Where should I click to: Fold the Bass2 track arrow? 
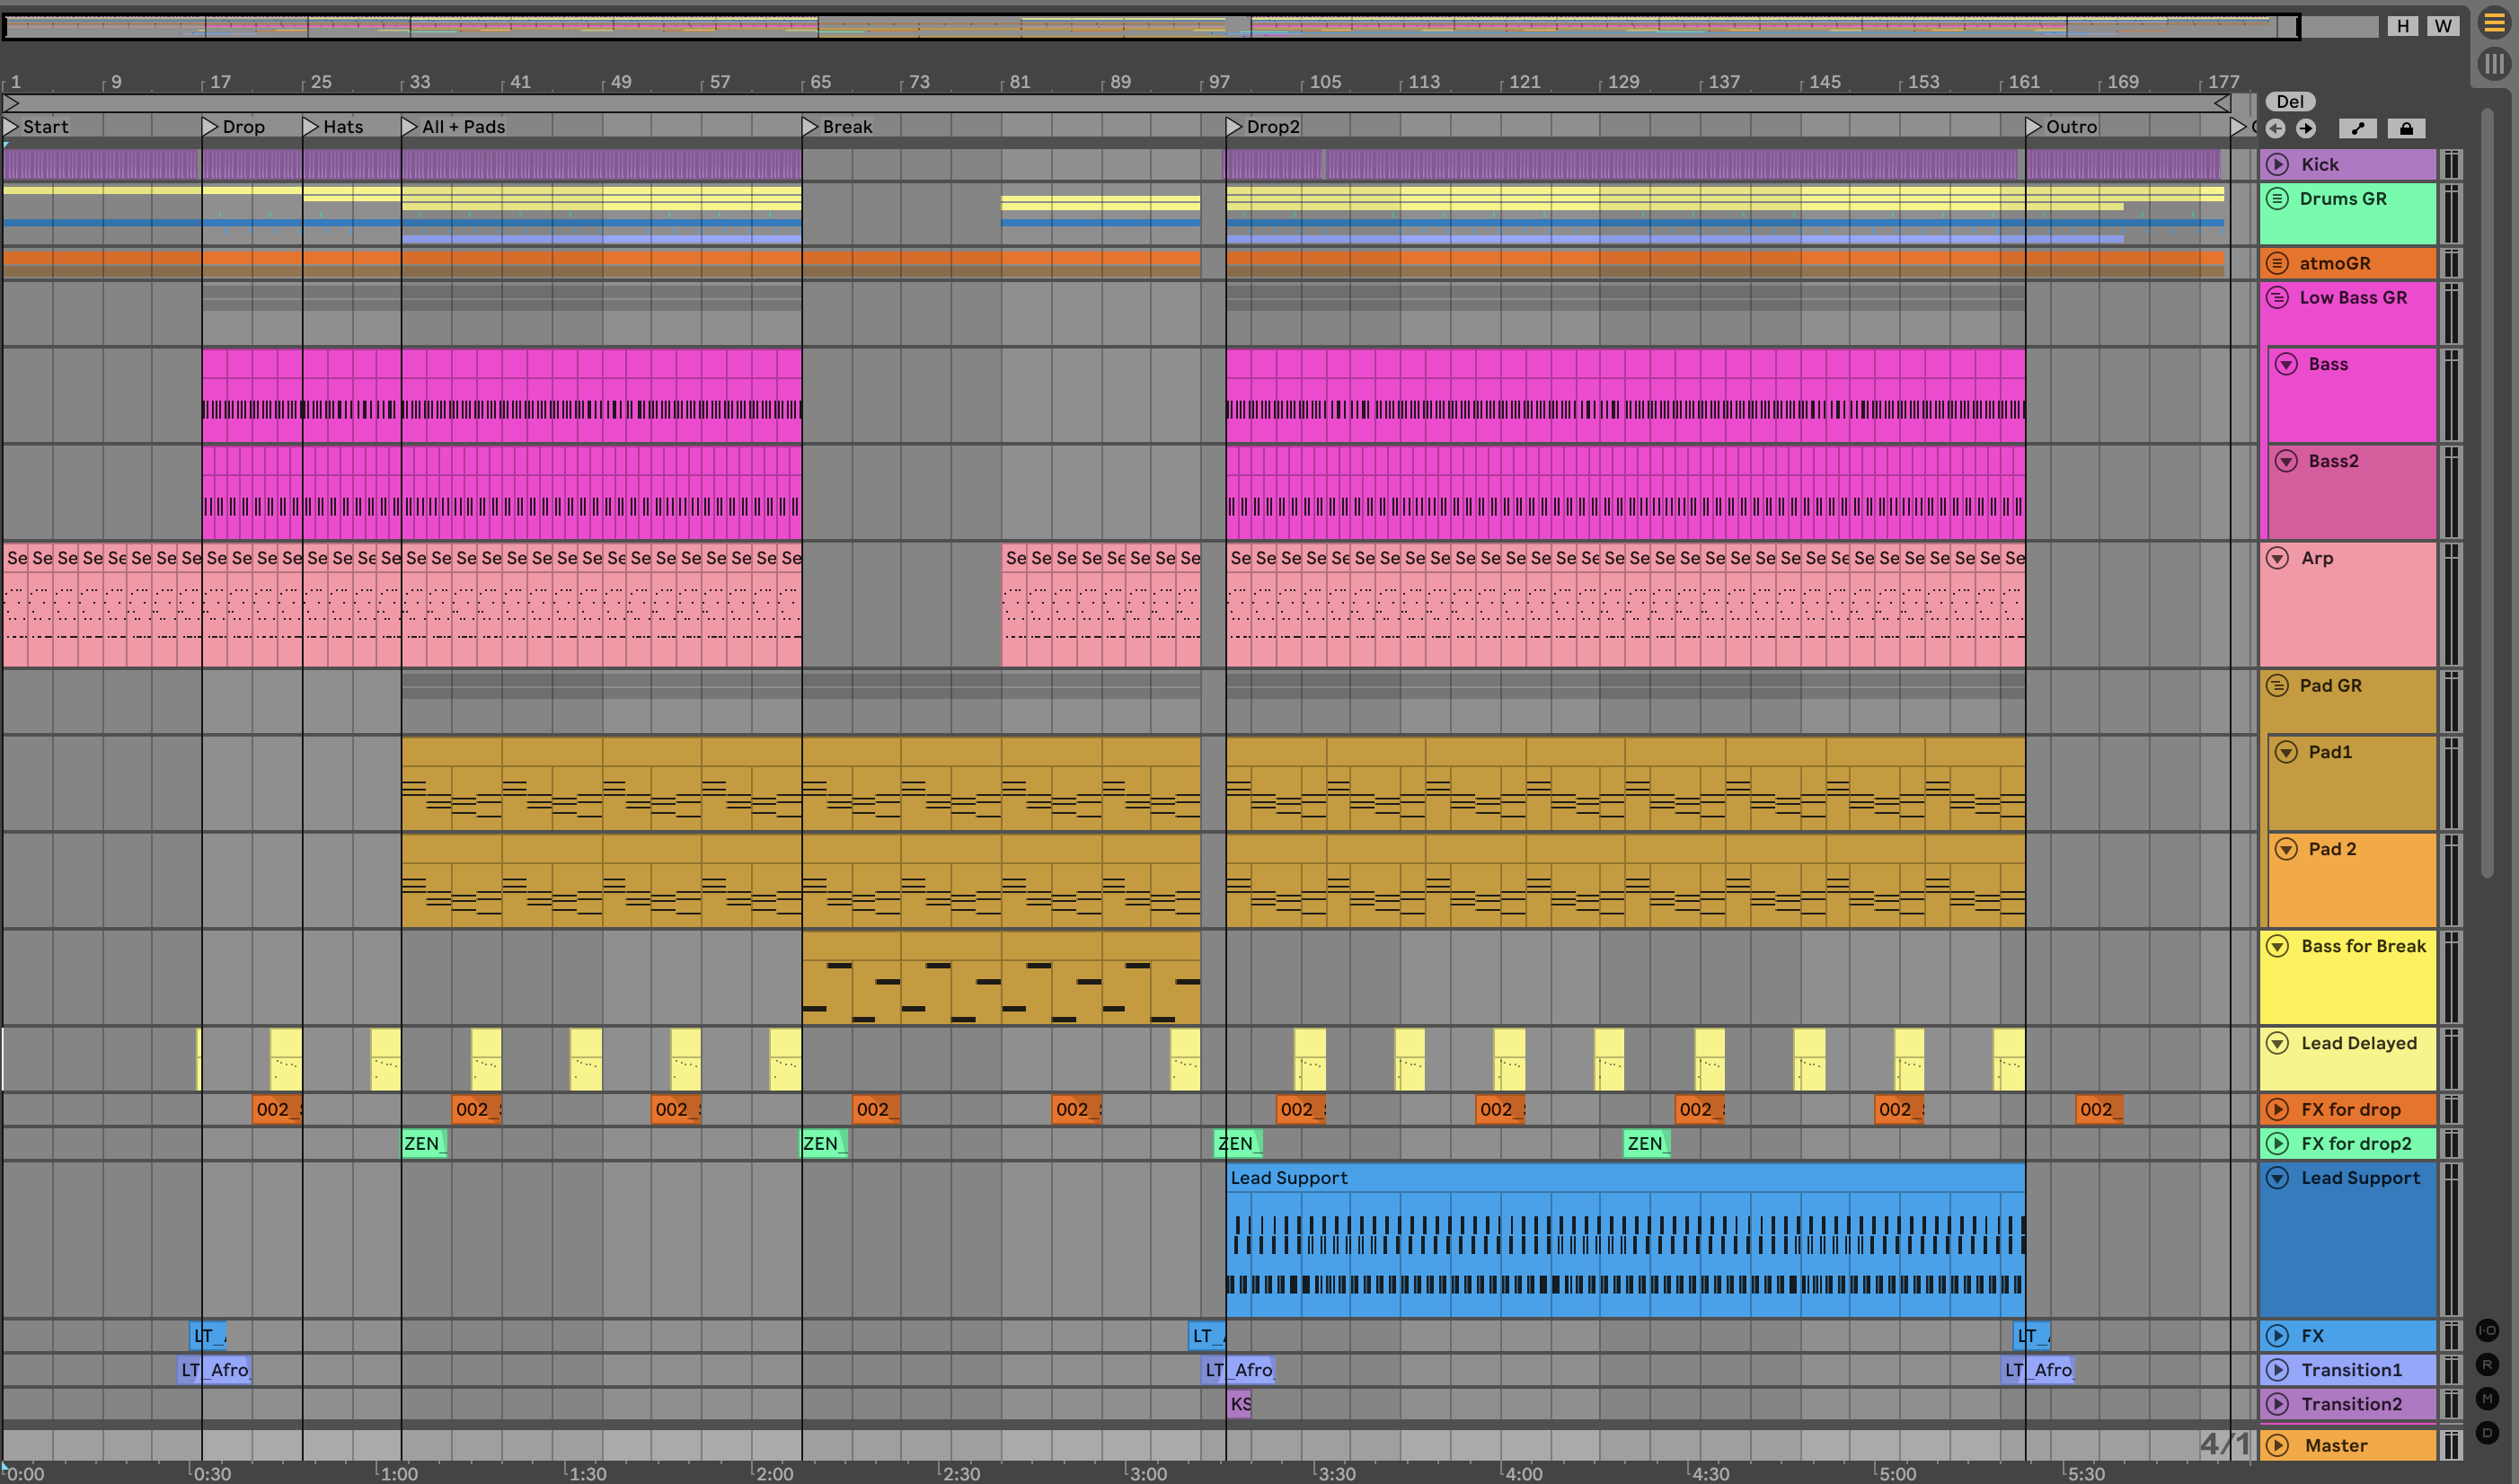click(2286, 461)
